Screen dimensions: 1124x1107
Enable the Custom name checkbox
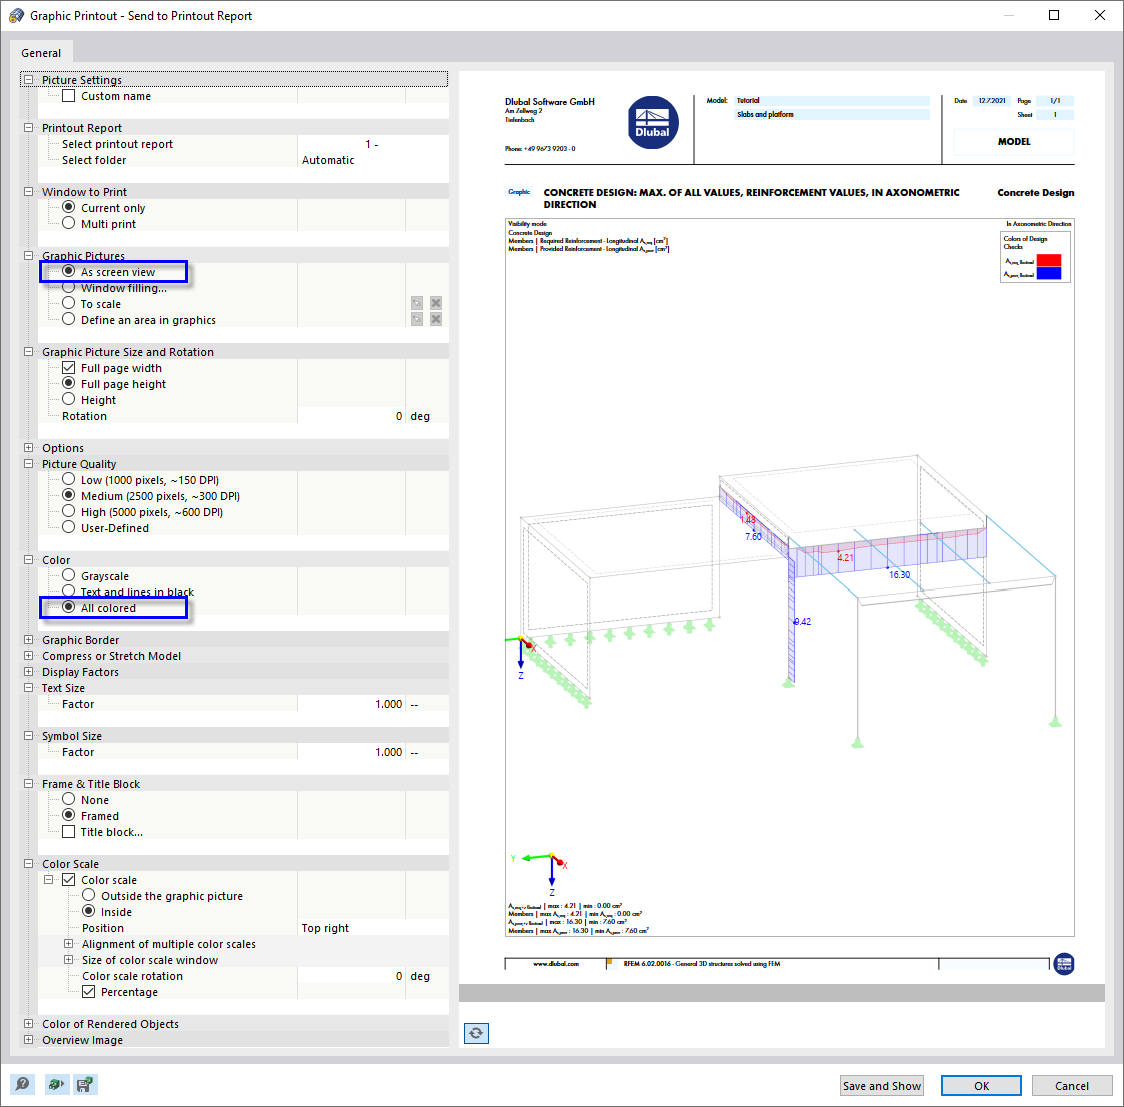(69, 96)
